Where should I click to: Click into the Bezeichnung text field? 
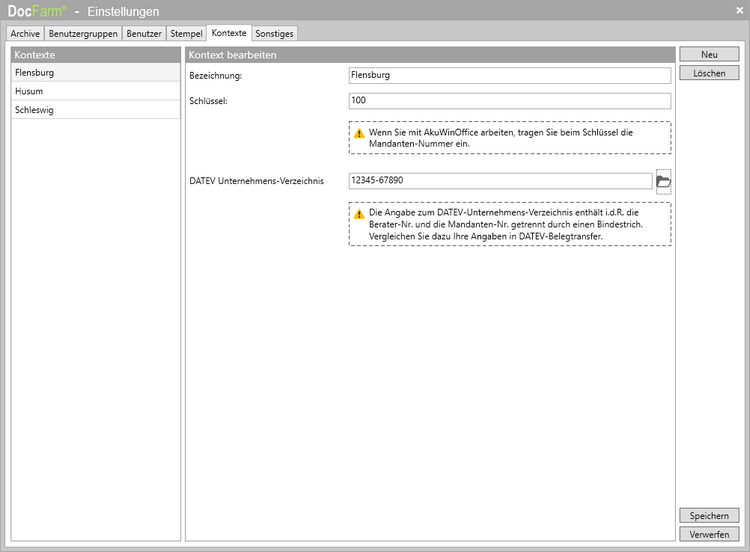coord(509,76)
